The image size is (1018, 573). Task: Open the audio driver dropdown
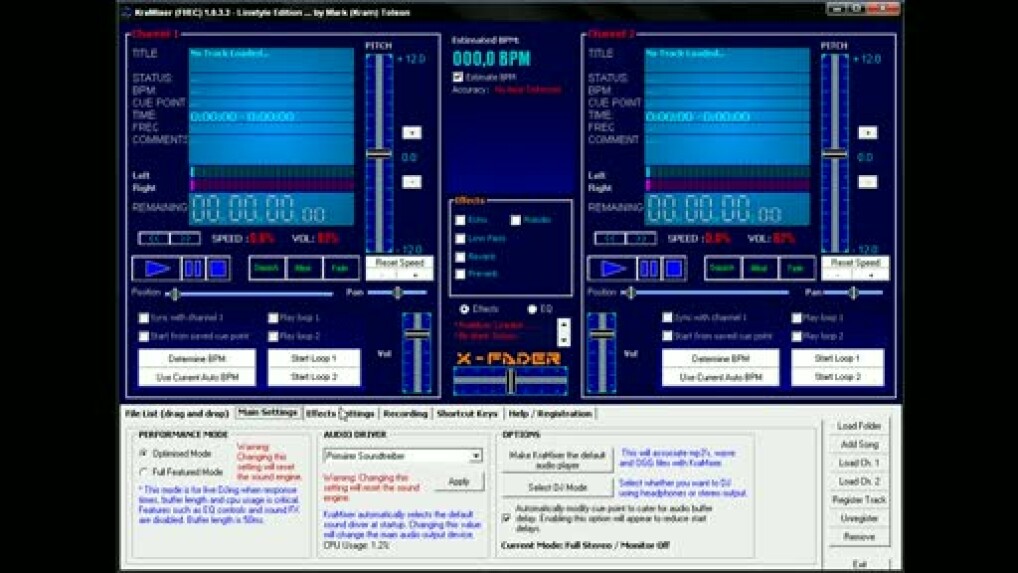point(476,455)
